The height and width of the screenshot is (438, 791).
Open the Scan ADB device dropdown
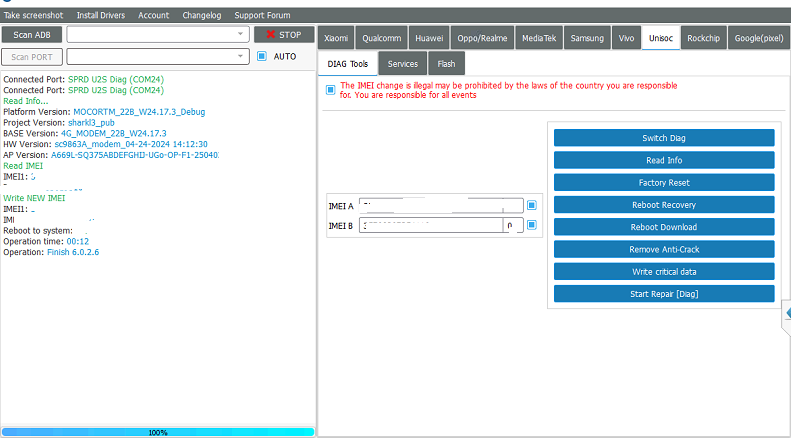[158, 34]
